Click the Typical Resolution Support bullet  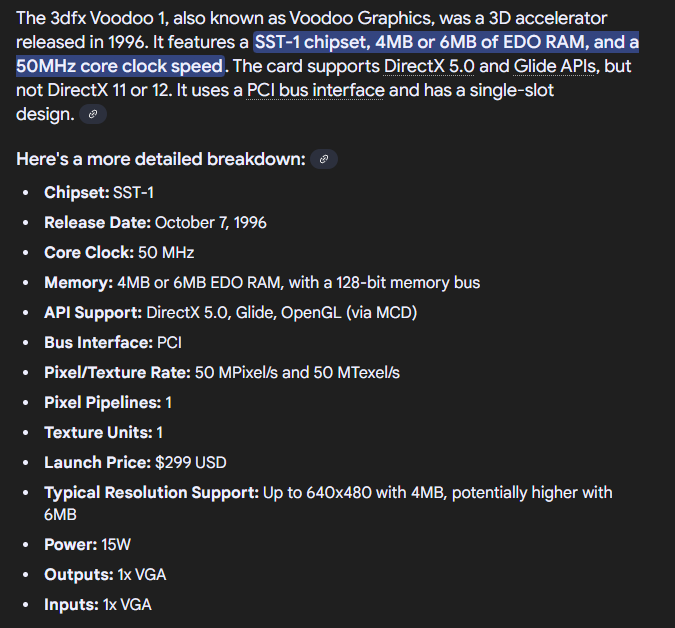pyautogui.click(x=328, y=504)
